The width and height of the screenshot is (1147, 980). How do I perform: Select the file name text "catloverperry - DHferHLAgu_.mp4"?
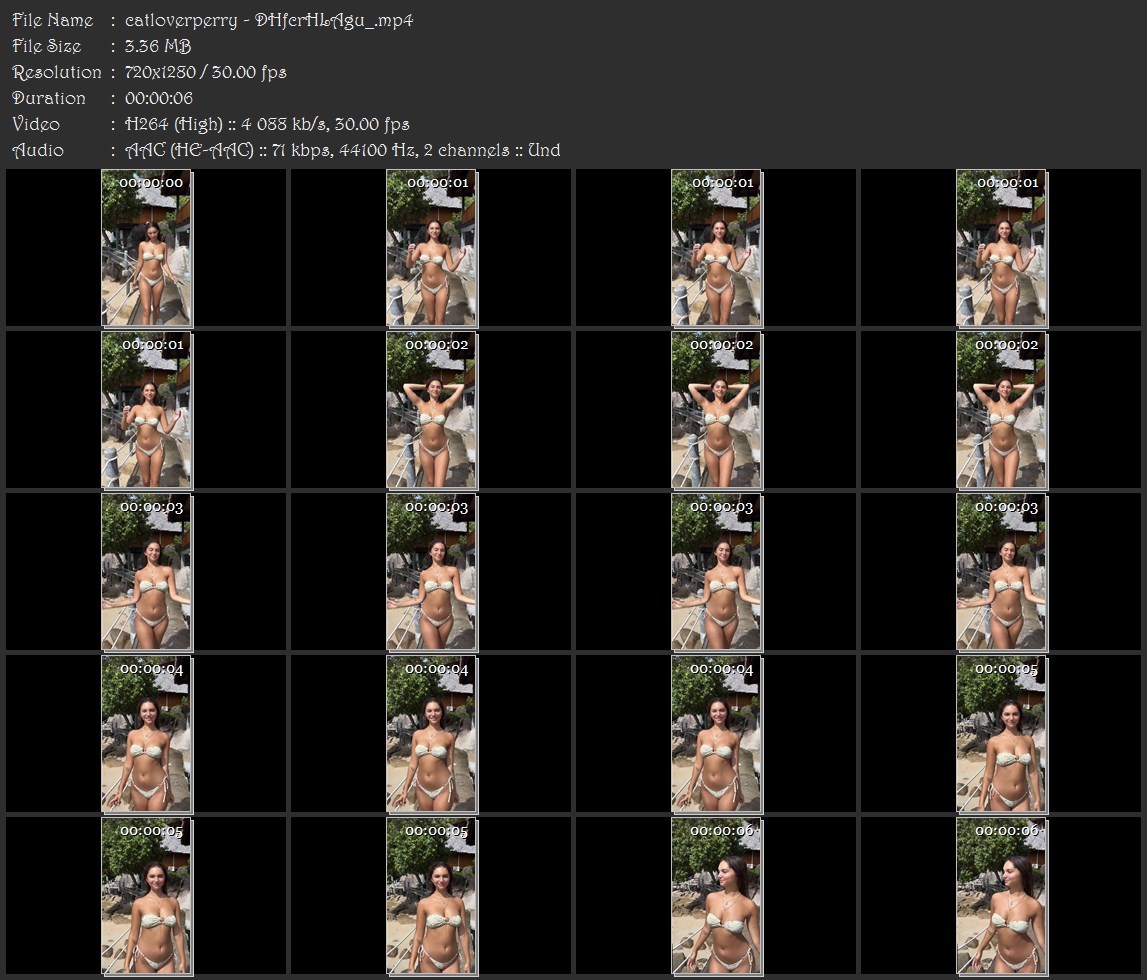tap(268, 20)
